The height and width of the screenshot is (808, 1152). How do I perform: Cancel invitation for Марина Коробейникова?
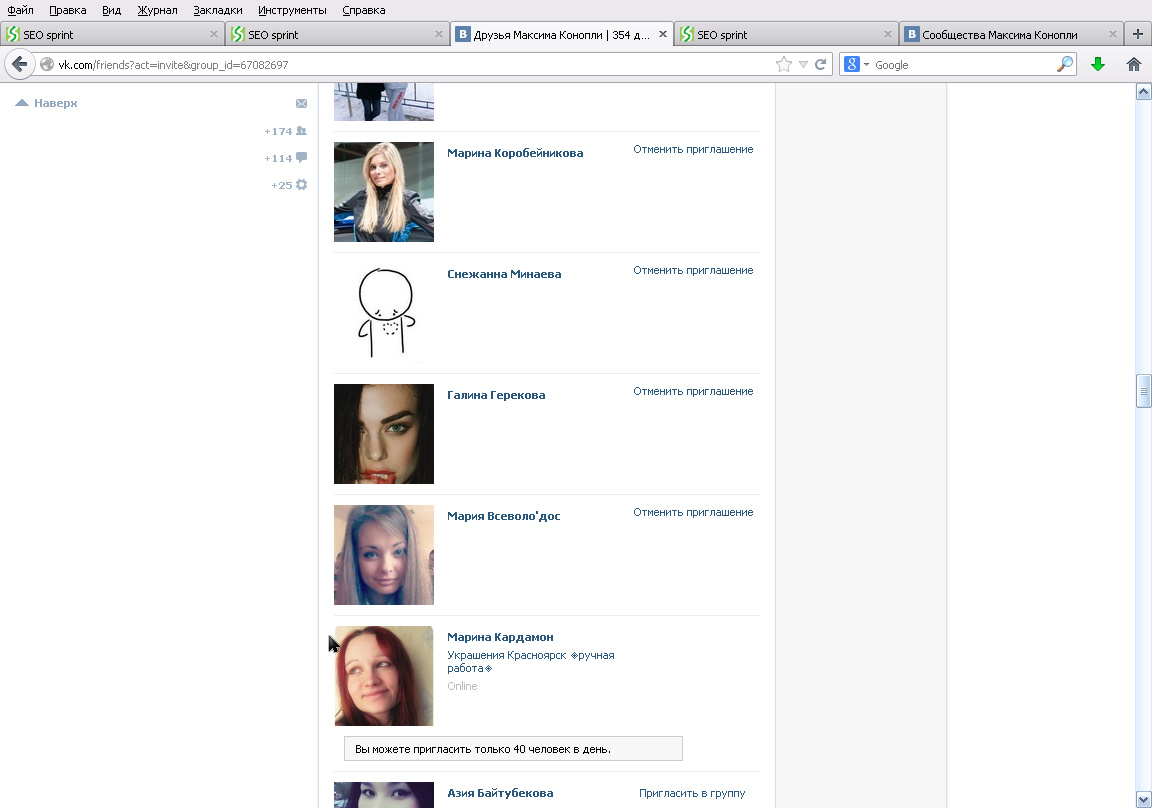point(693,149)
